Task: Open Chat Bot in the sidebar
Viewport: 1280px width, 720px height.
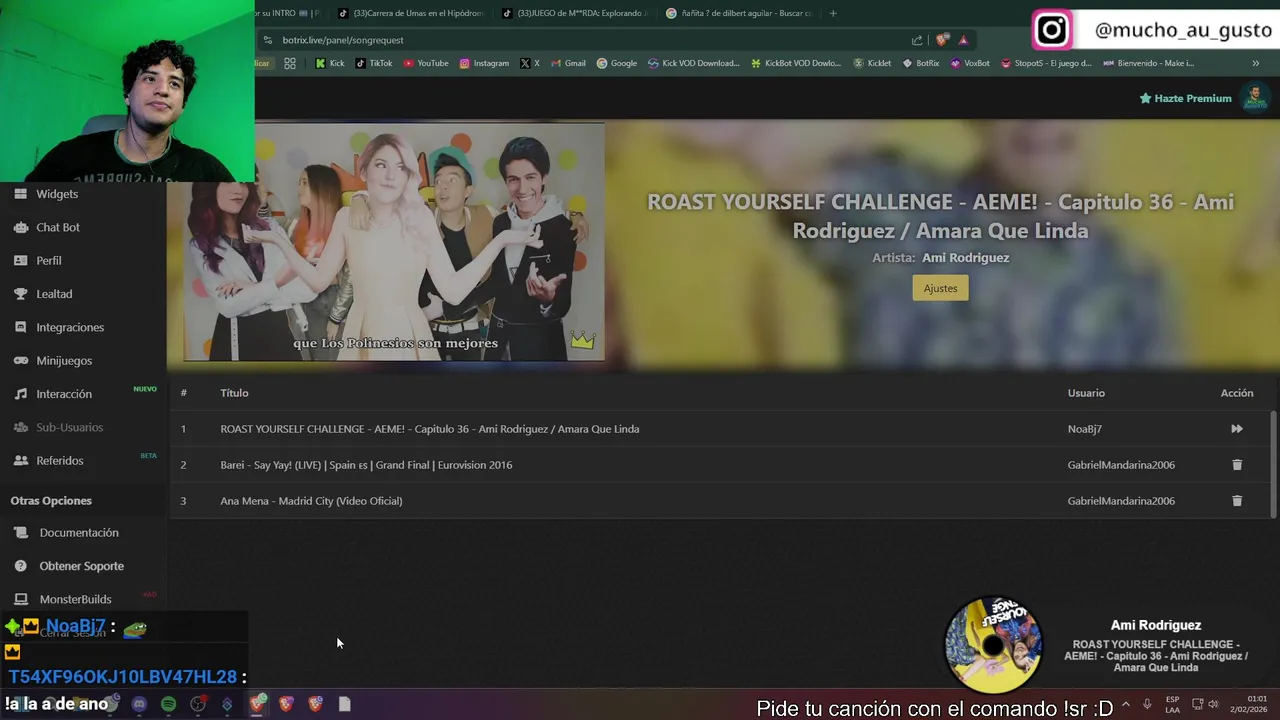Action: pyautogui.click(x=58, y=227)
